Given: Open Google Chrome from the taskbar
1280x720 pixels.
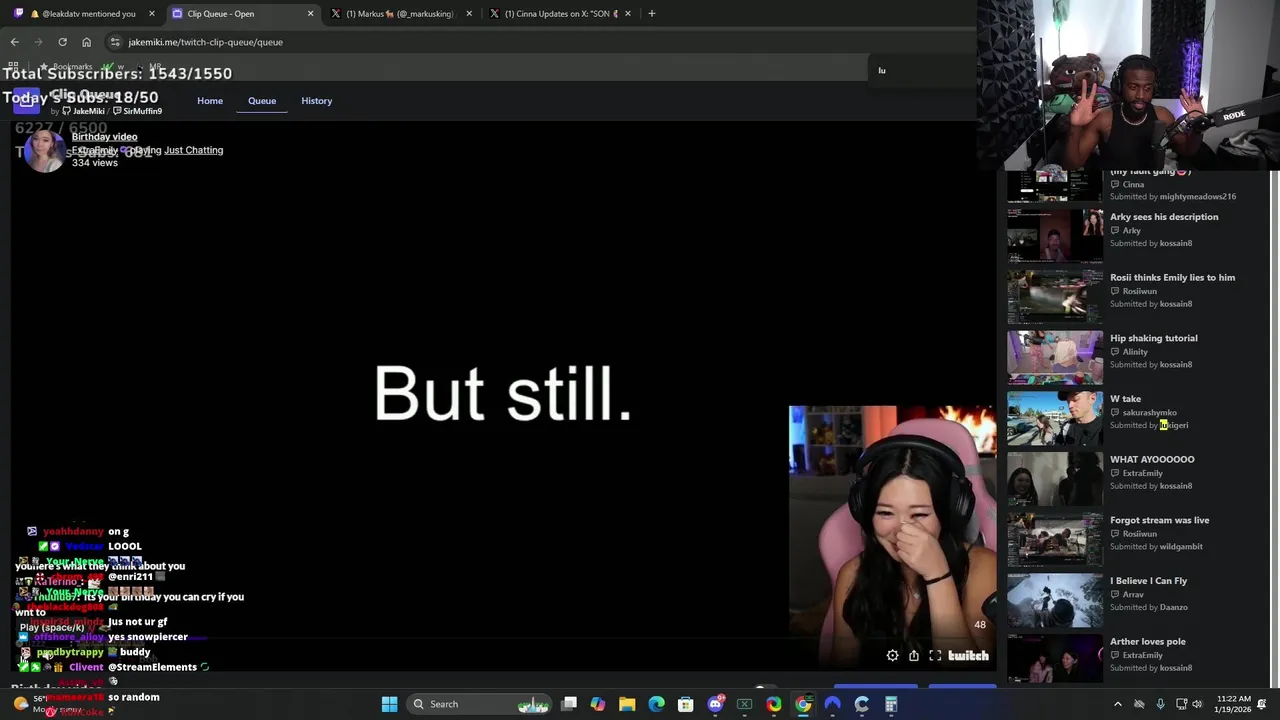Looking at the screenshot, I should click(x=803, y=704).
